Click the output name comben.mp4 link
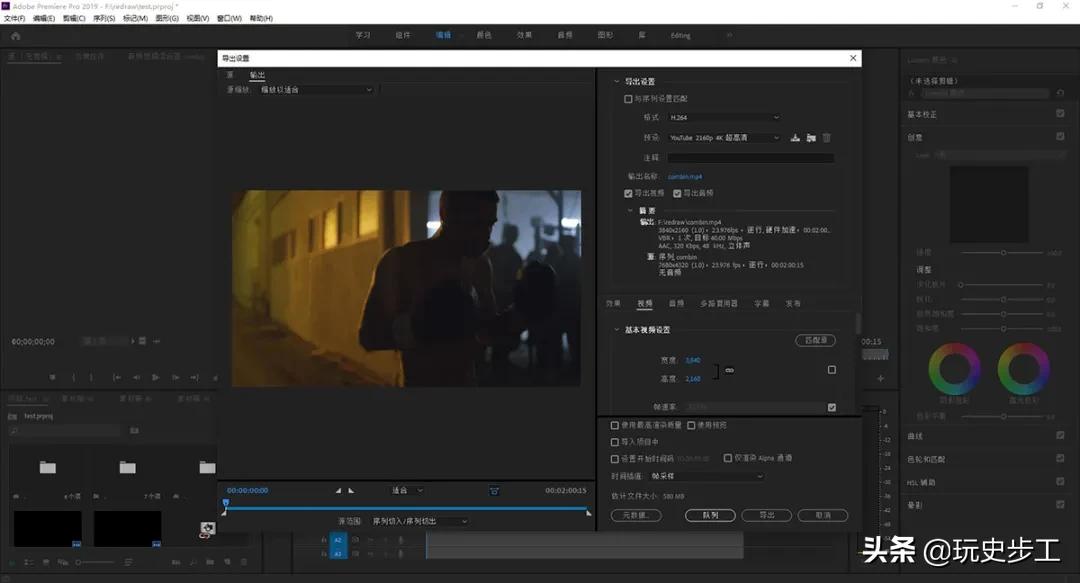 (x=685, y=176)
